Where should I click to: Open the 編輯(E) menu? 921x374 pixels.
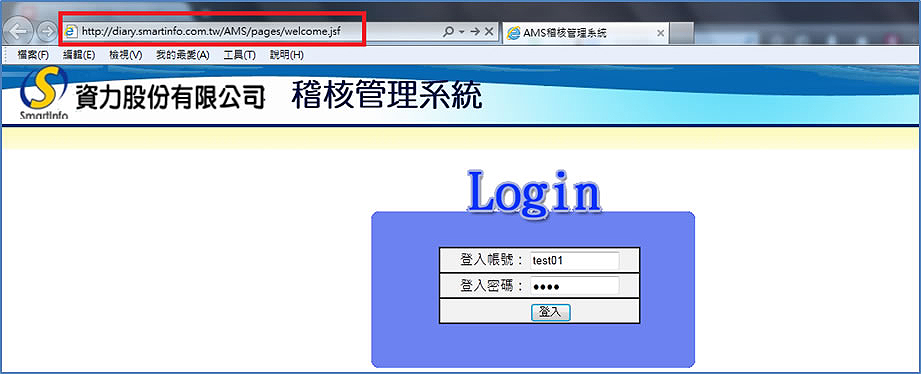(x=79, y=55)
